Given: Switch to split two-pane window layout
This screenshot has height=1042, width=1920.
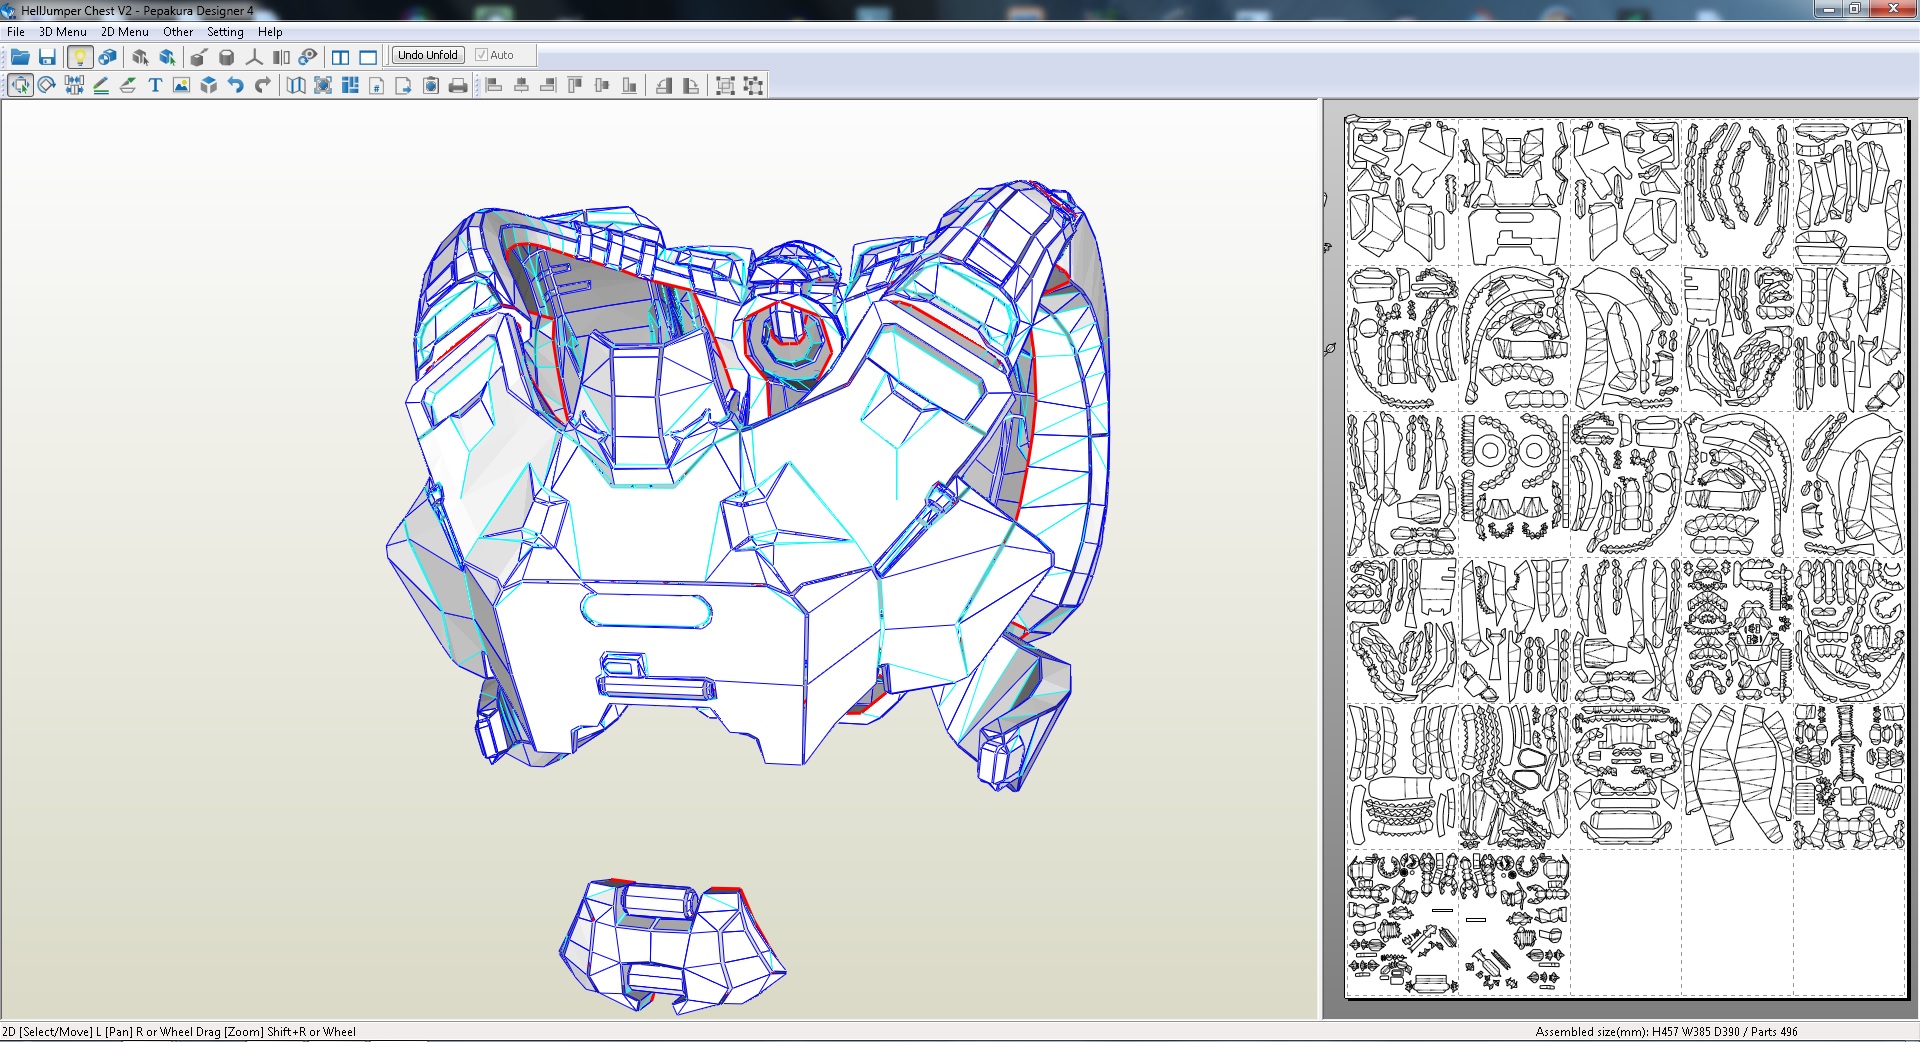Looking at the screenshot, I should [341, 57].
